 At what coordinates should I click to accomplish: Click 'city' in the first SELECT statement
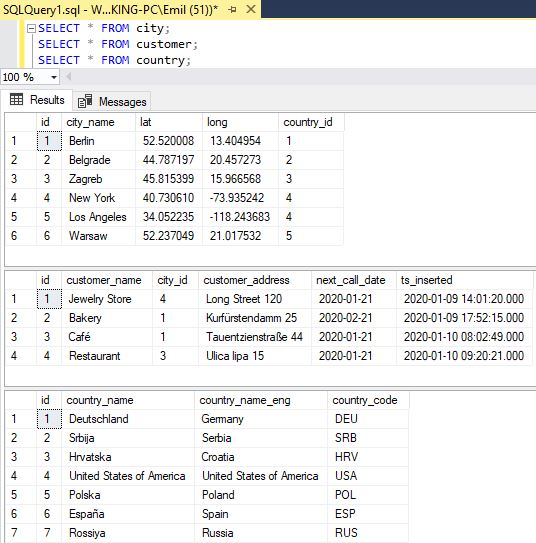[150, 28]
